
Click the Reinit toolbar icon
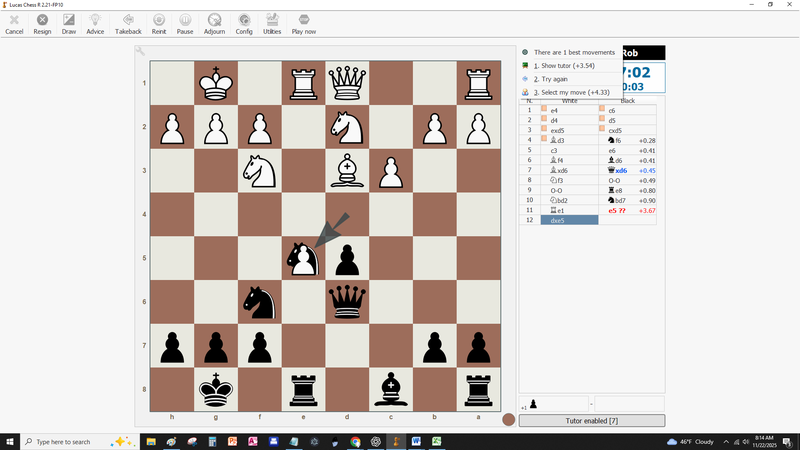point(159,23)
